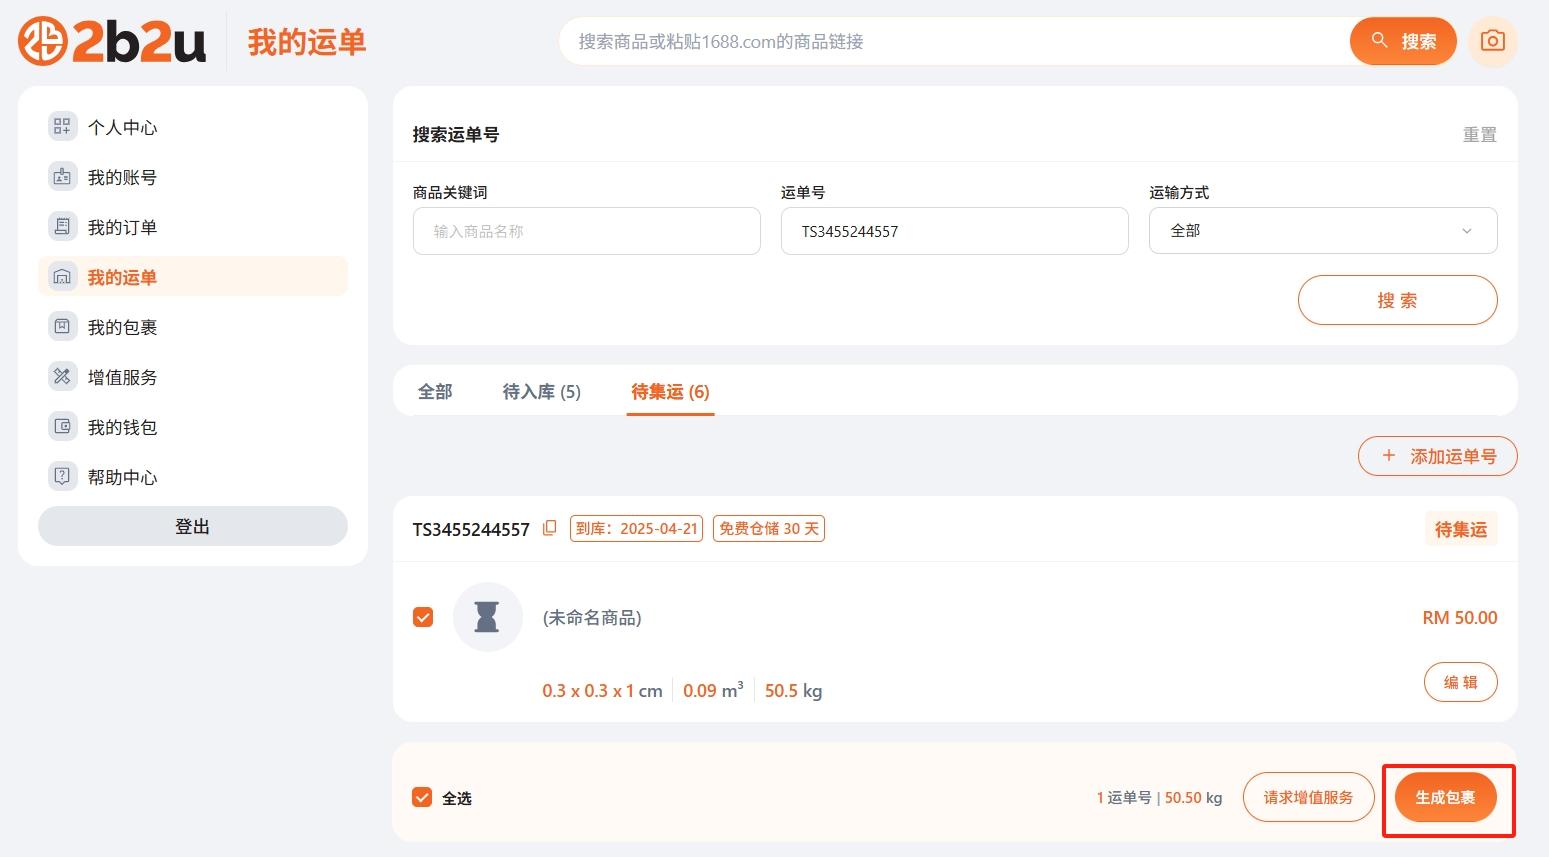Open 增值服务 in sidebar
The width and height of the screenshot is (1549, 857).
click(x=122, y=377)
